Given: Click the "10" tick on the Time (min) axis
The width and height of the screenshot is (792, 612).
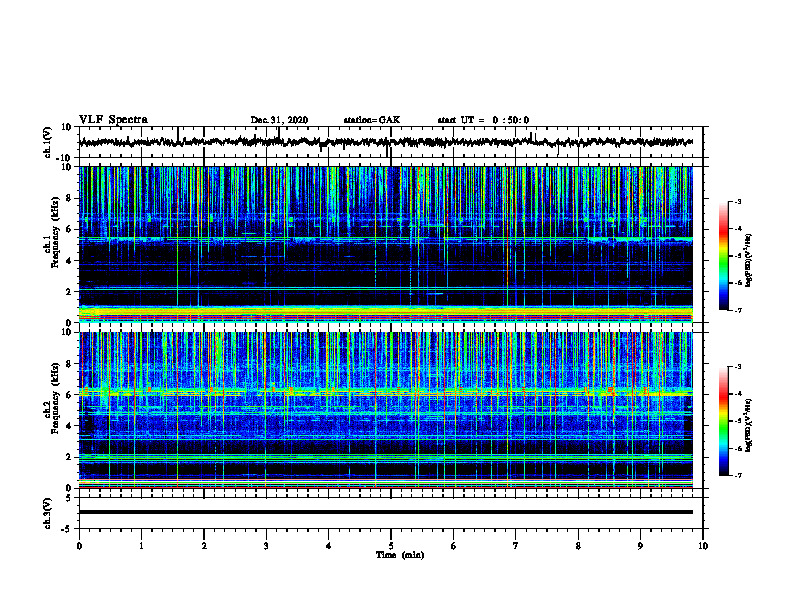Looking at the screenshot, I should [x=703, y=546].
